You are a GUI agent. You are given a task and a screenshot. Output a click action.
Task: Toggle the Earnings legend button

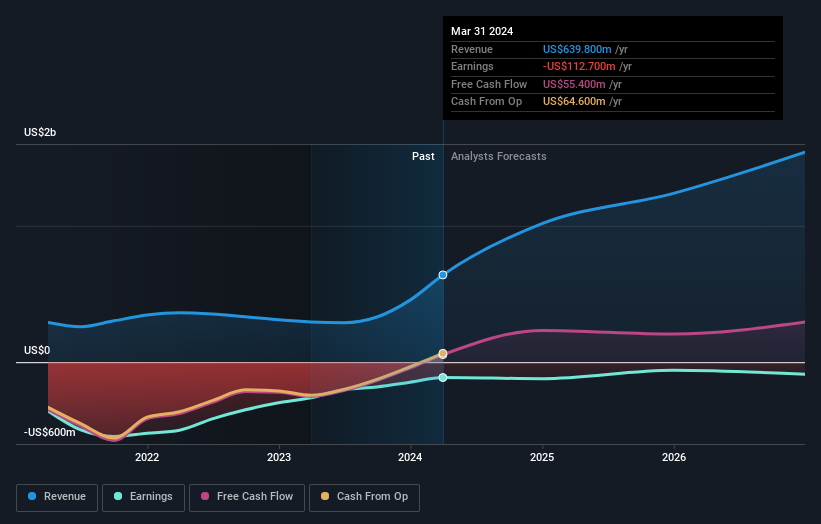pyautogui.click(x=143, y=497)
